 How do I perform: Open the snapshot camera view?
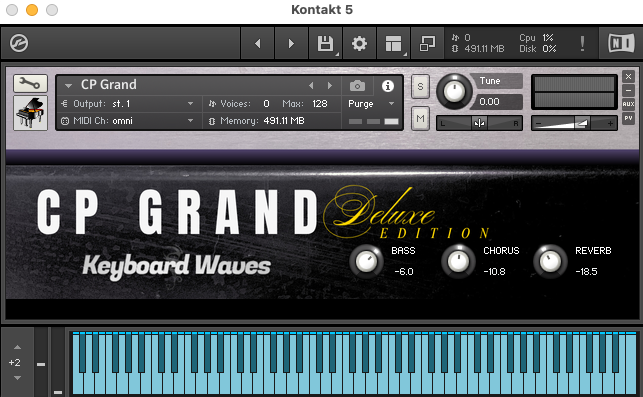tap(357, 86)
